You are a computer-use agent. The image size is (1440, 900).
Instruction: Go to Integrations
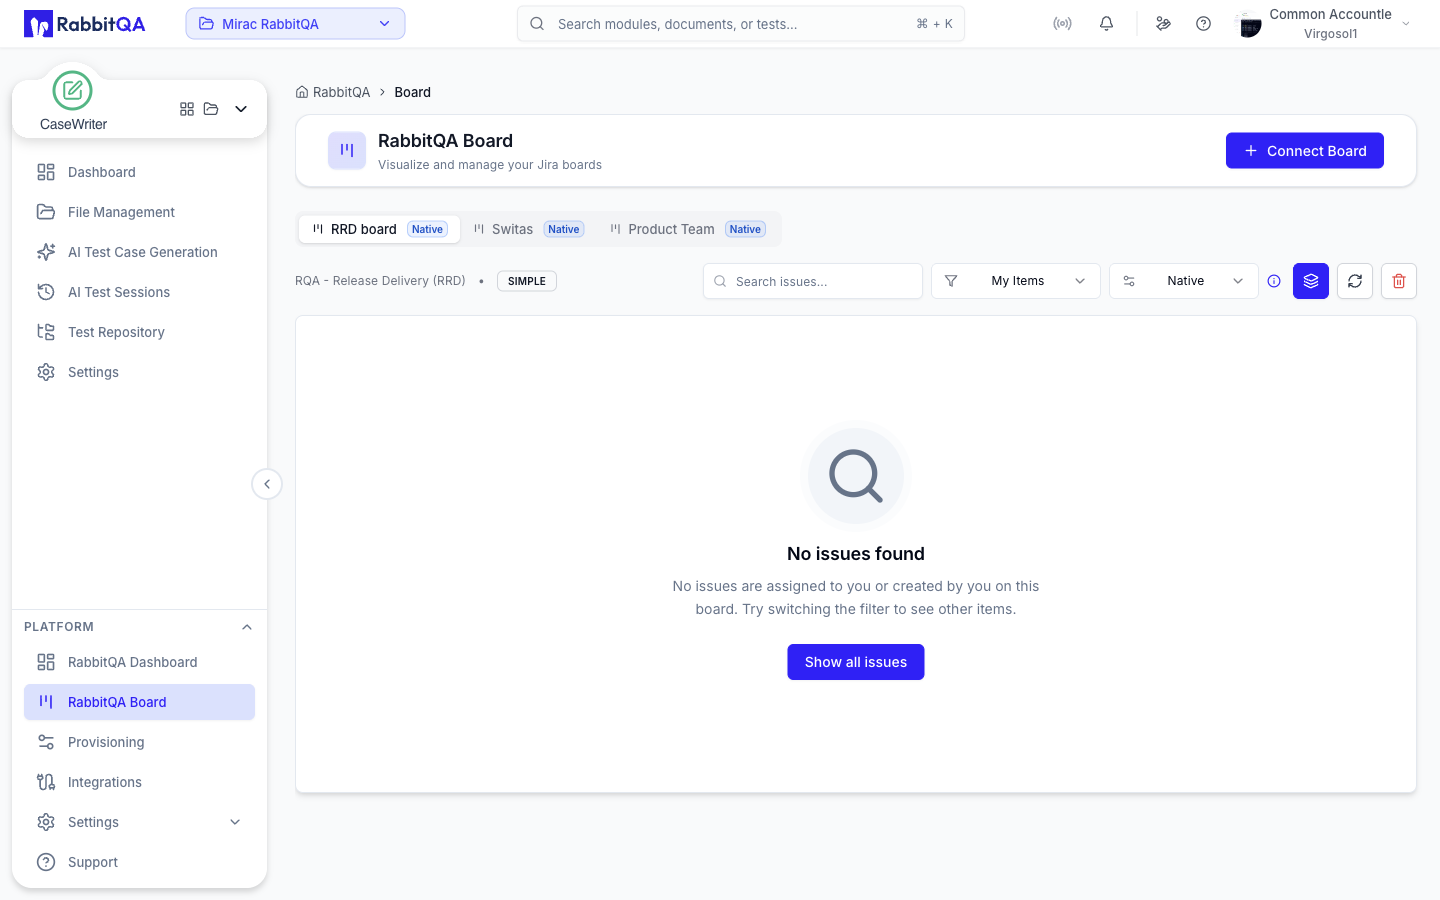(139, 782)
